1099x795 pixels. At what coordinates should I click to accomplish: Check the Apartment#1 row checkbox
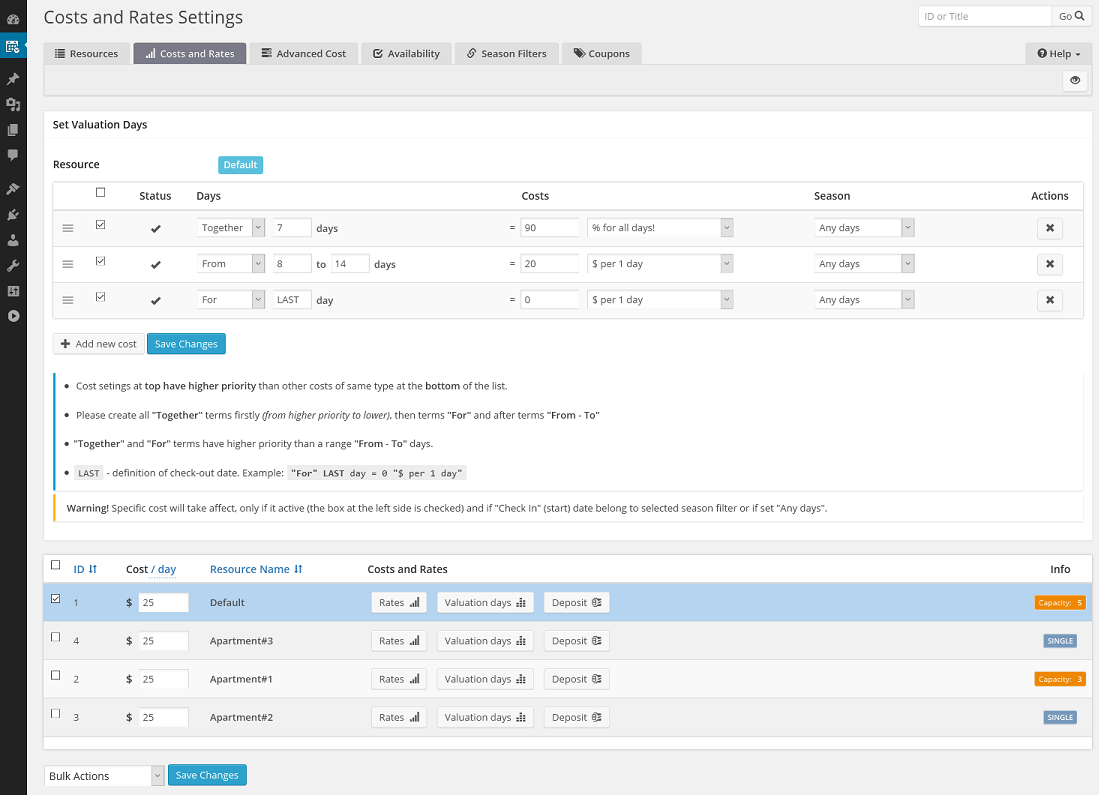(x=55, y=675)
